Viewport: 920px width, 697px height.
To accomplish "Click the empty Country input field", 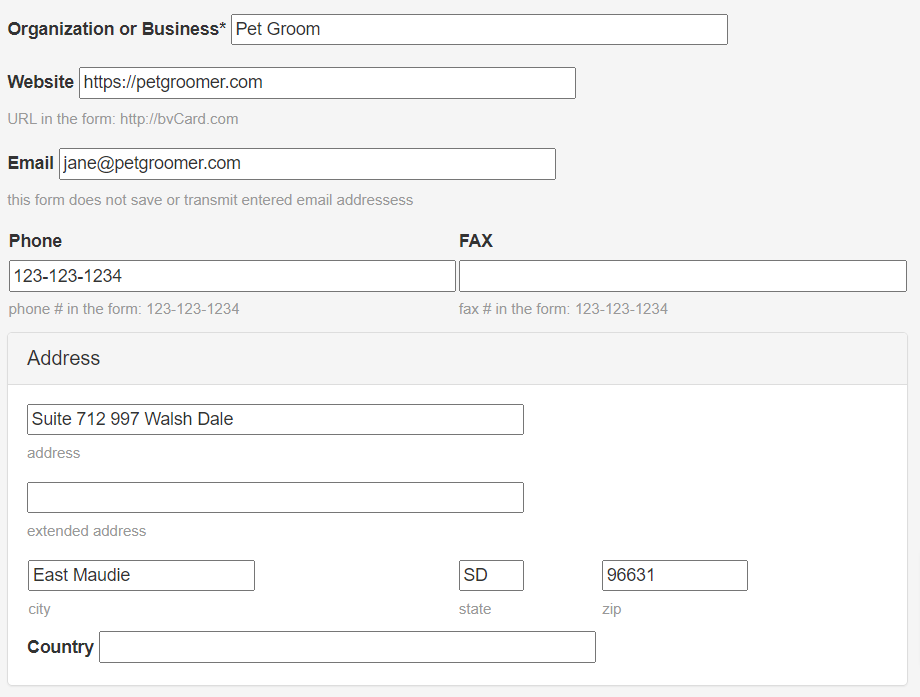I will tap(347, 647).
